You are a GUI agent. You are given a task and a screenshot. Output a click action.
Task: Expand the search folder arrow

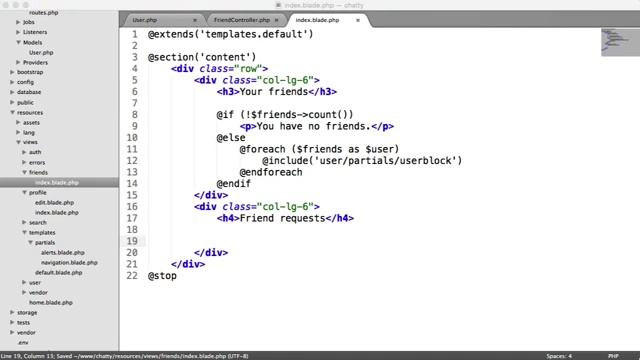pyautogui.click(x=24, y=222)
